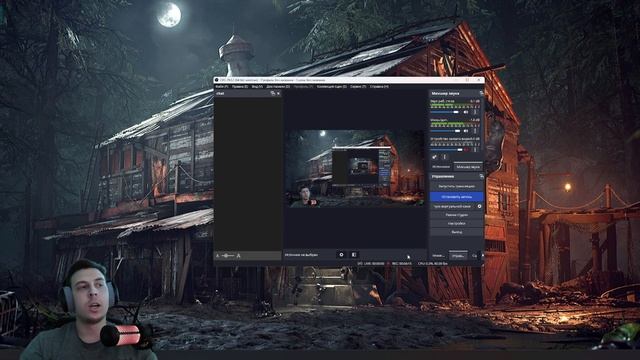Open the mixer toolbar menu dots

444,157
